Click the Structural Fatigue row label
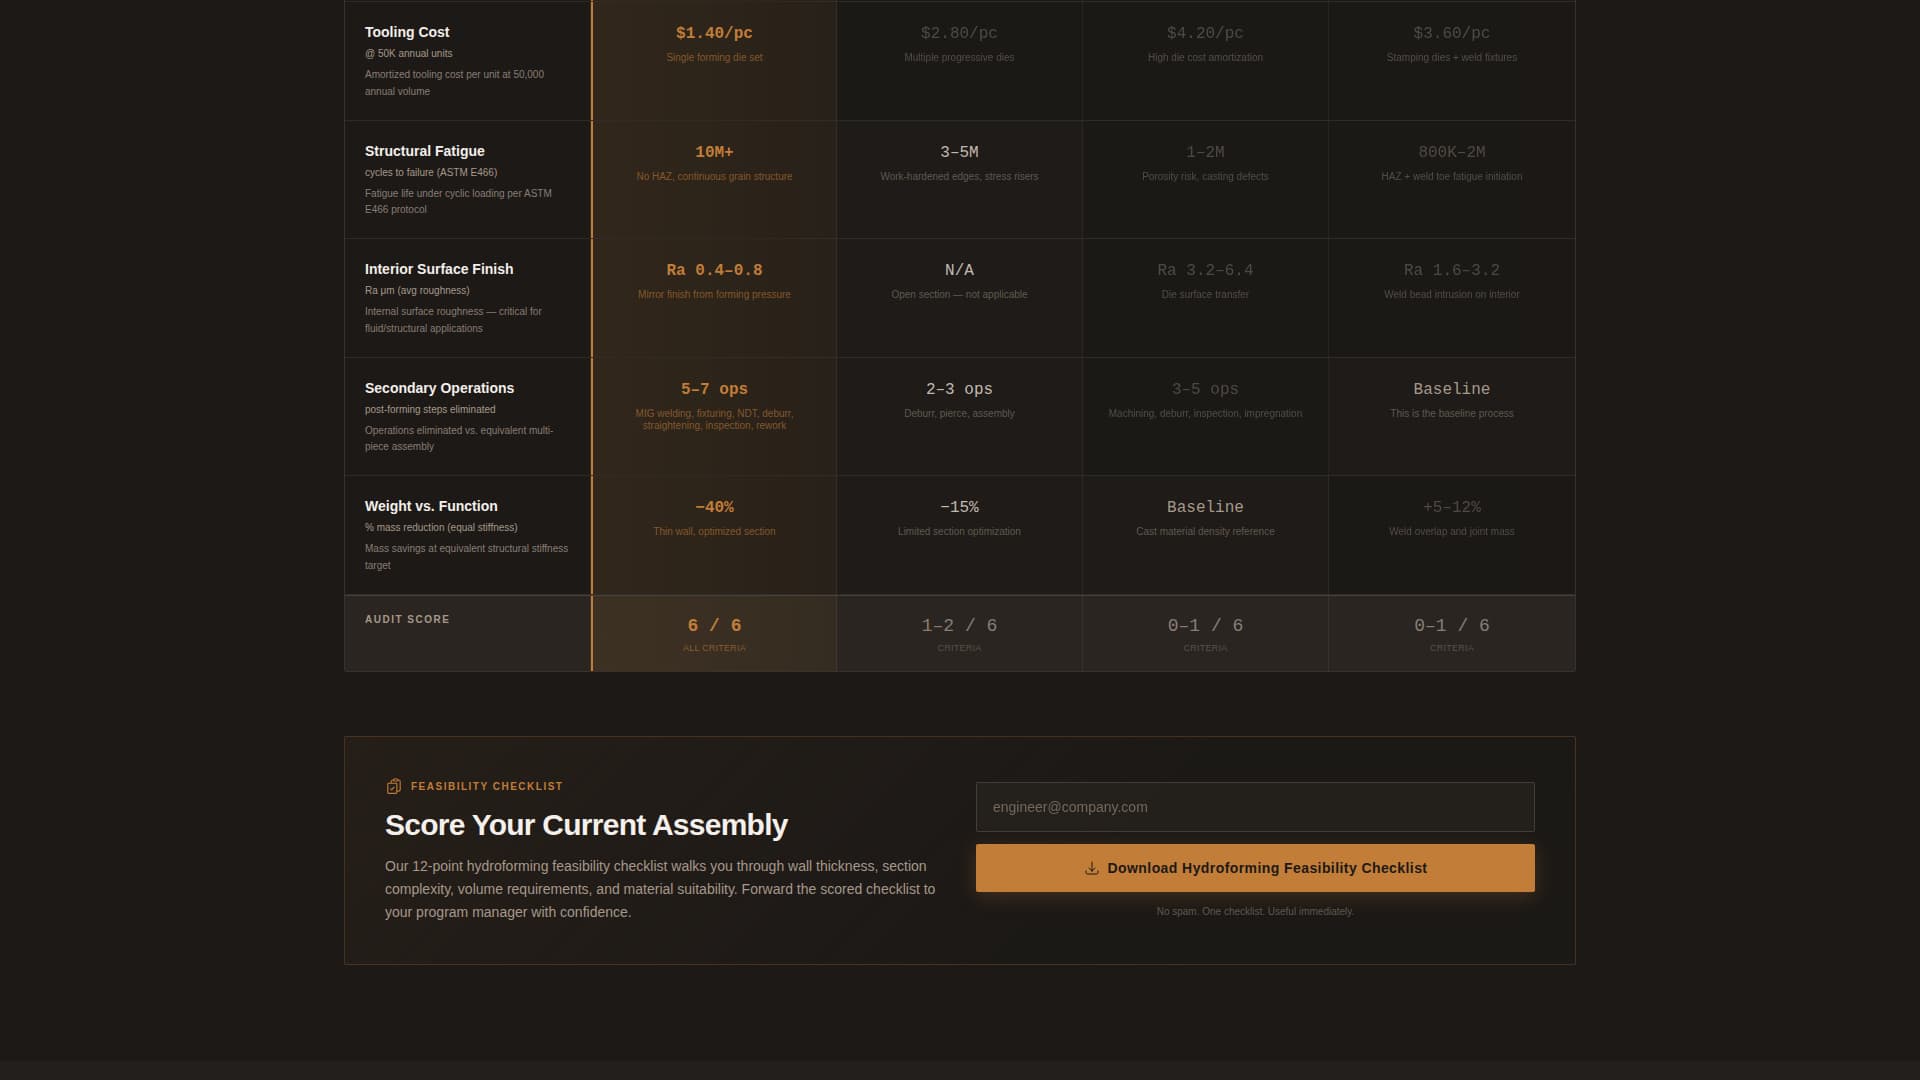1920x1080 pixels. (424, 151)
